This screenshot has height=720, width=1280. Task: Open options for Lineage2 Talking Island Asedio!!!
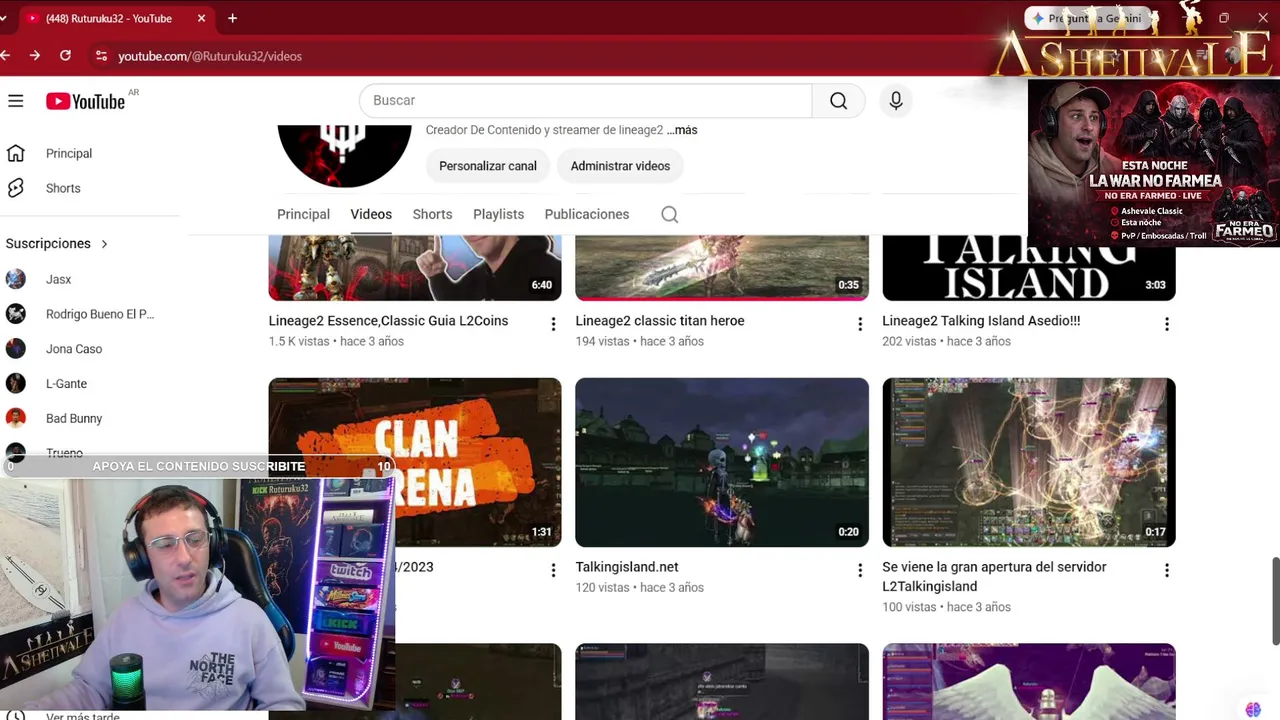(1167, 324)
